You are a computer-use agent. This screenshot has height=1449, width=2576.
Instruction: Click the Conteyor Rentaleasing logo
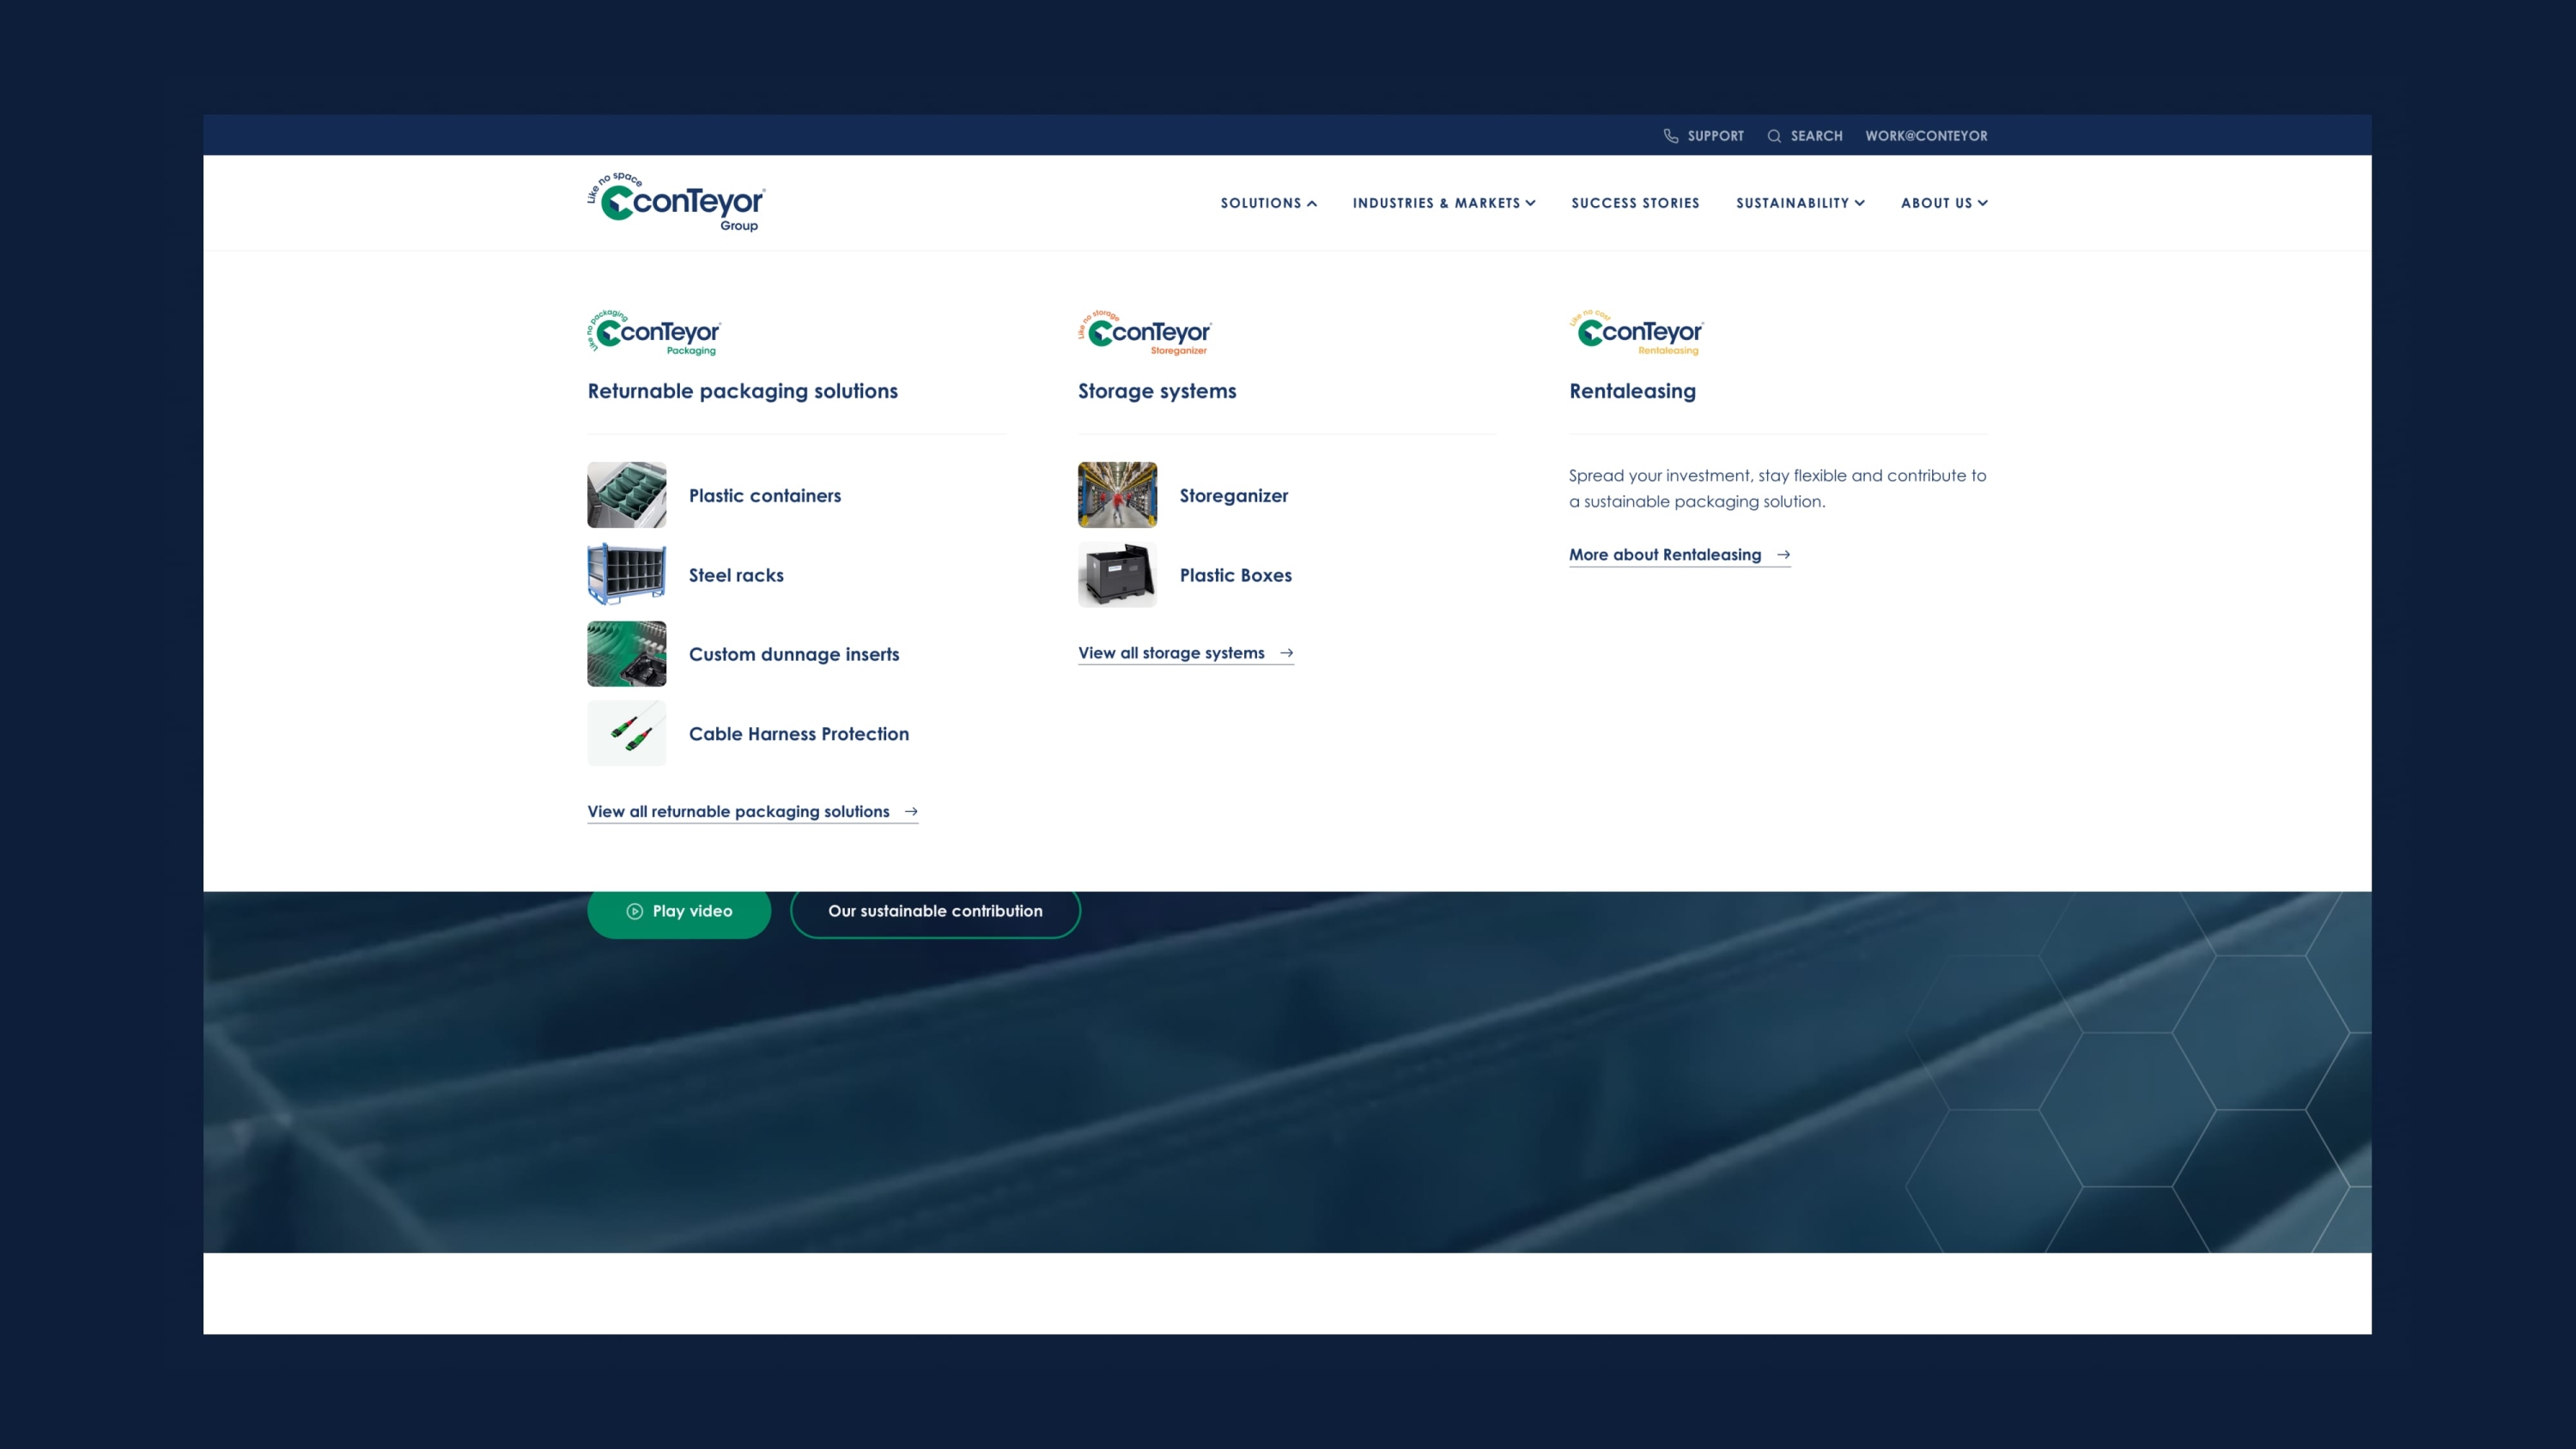click(1636, 332)
